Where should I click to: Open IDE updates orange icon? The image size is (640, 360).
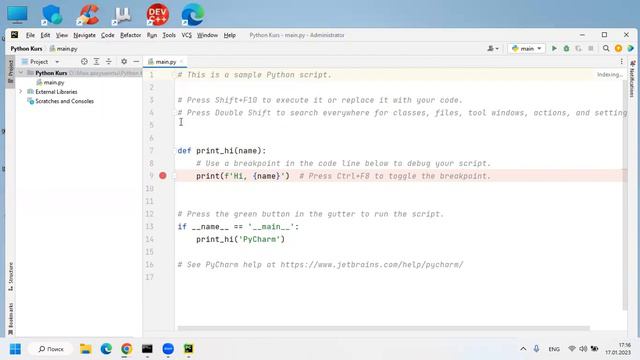click(x=618, y=48)
